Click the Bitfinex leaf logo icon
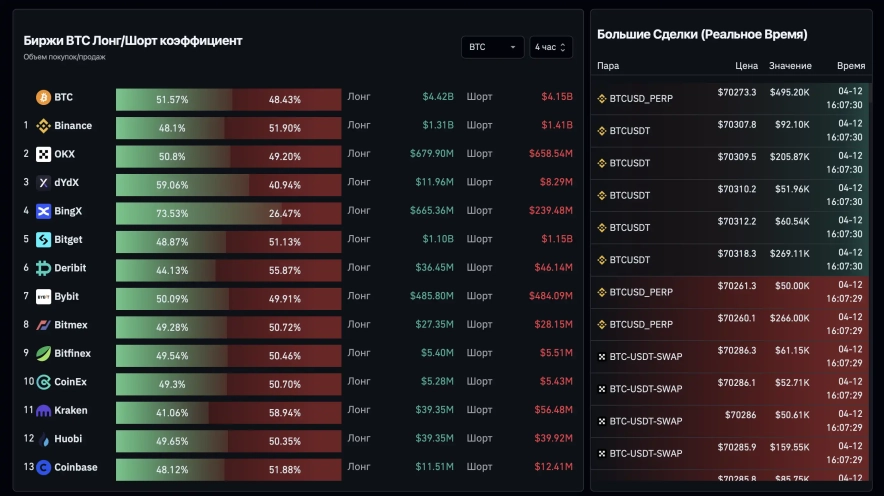The height and width of the screenshot is (496, 884). point(43,353)
